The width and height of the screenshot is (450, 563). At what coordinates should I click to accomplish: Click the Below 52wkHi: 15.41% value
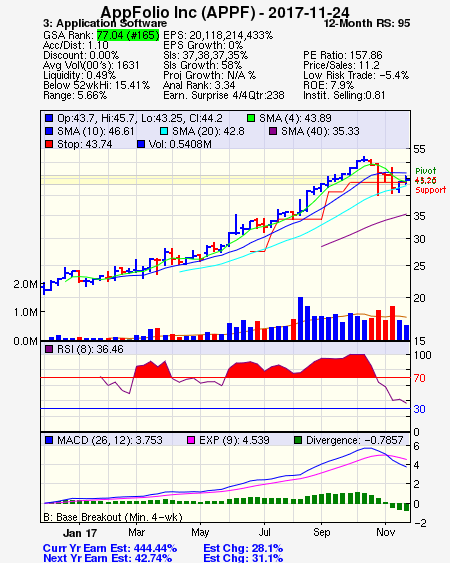tap(96, 85)
